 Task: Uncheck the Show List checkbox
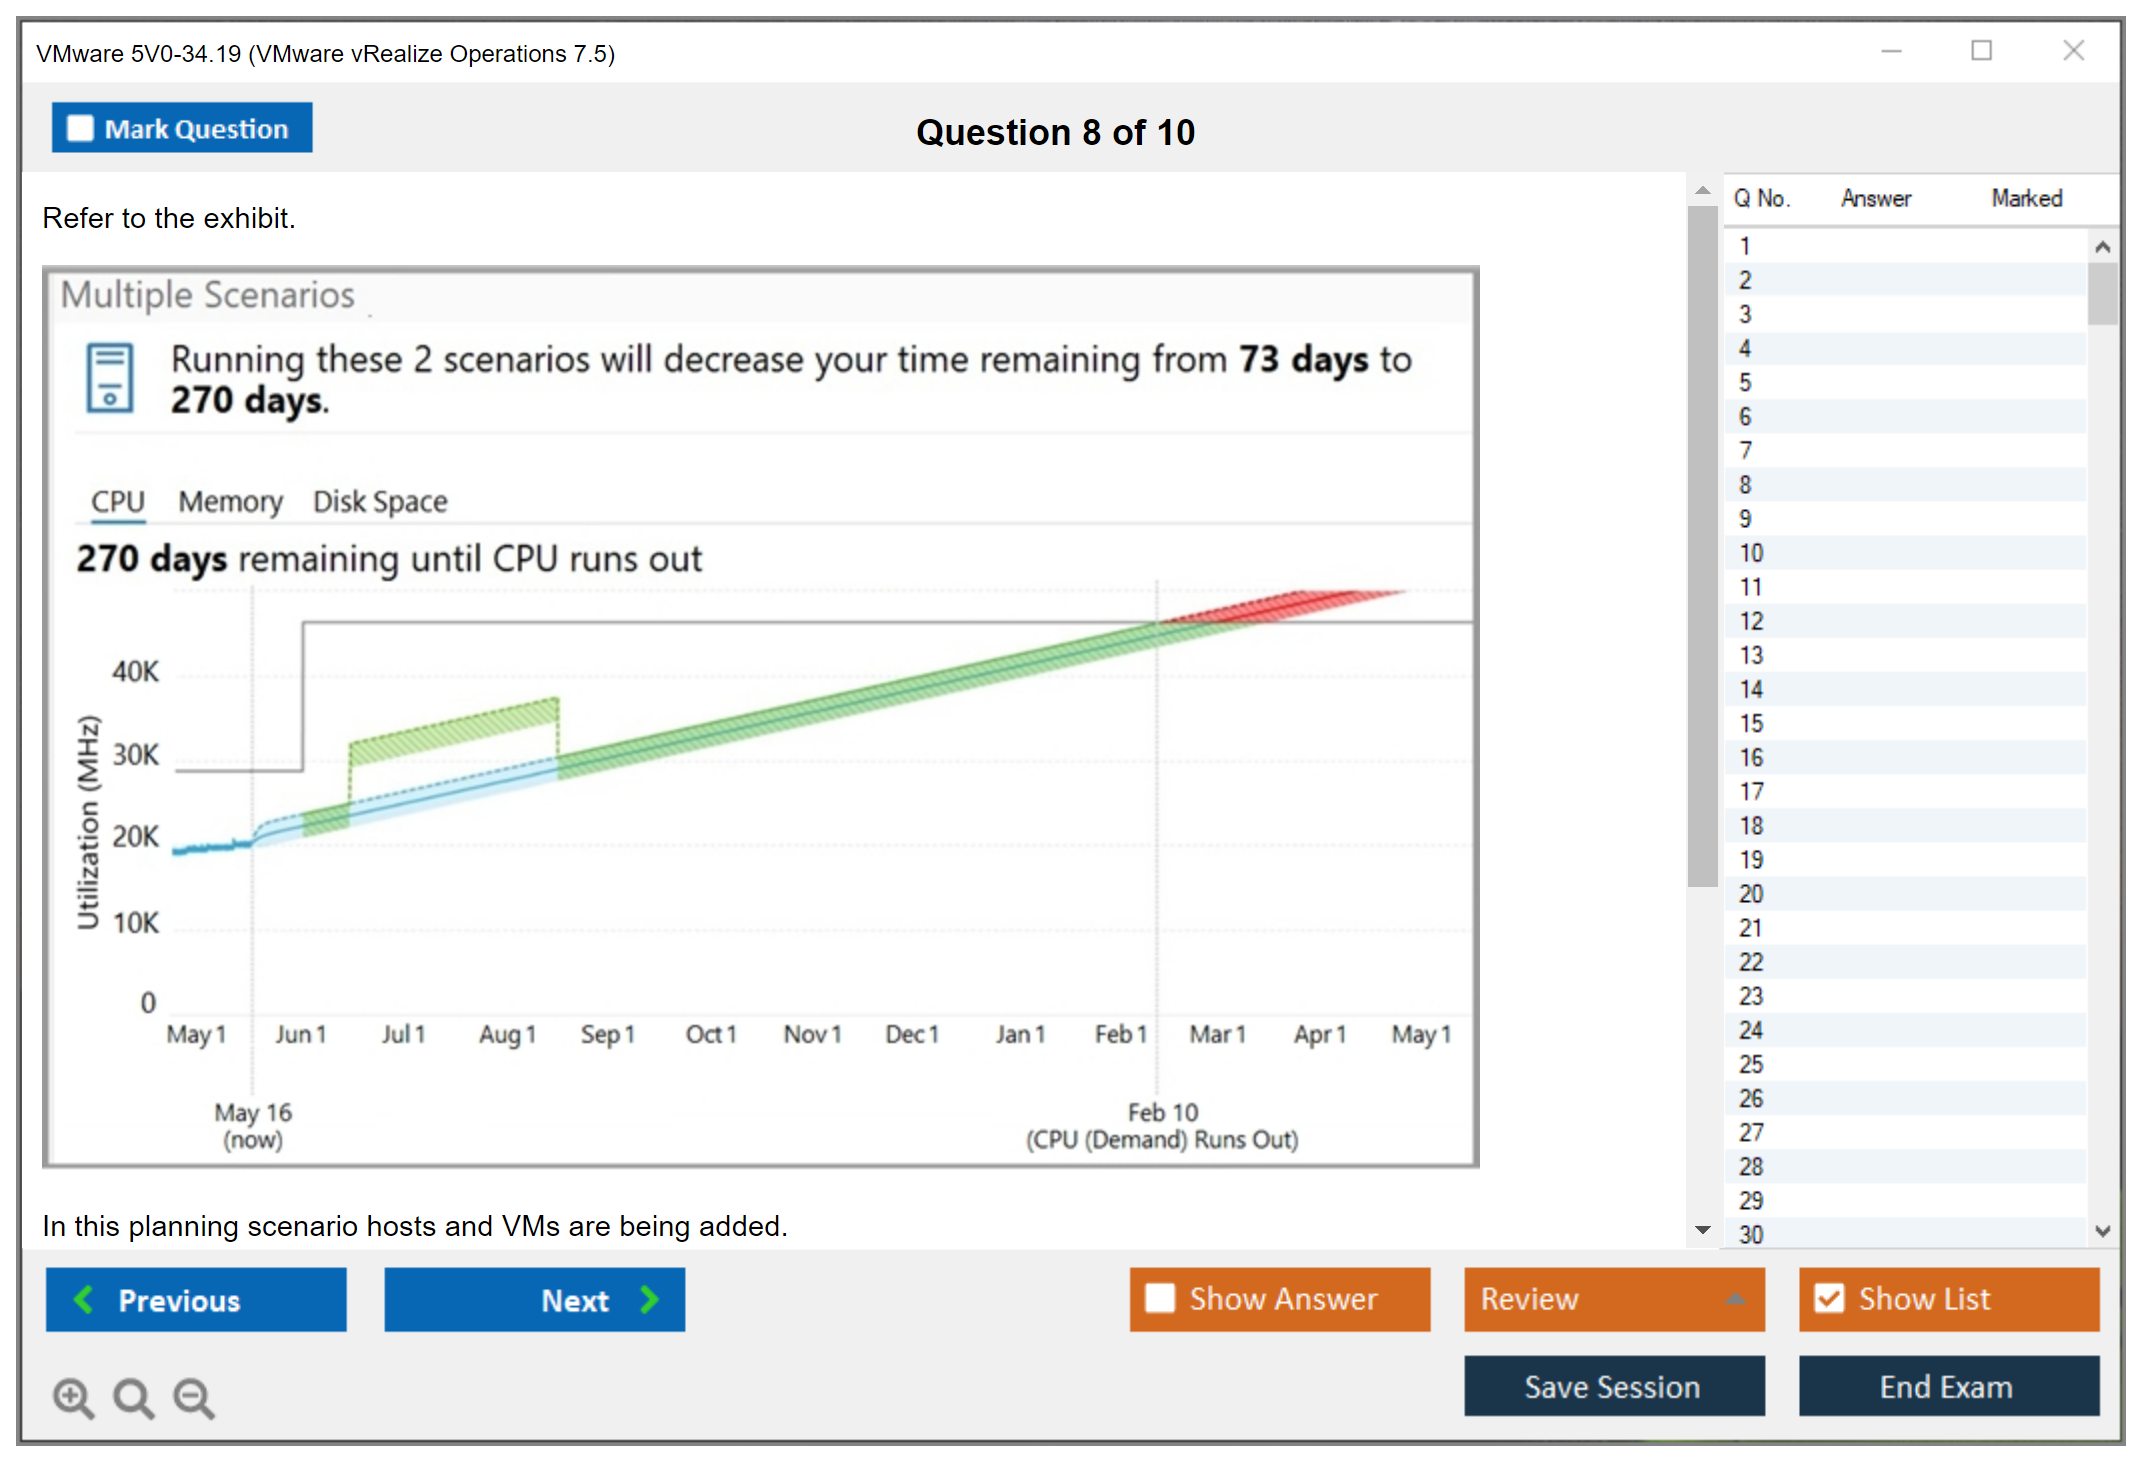(1829, 1298)
